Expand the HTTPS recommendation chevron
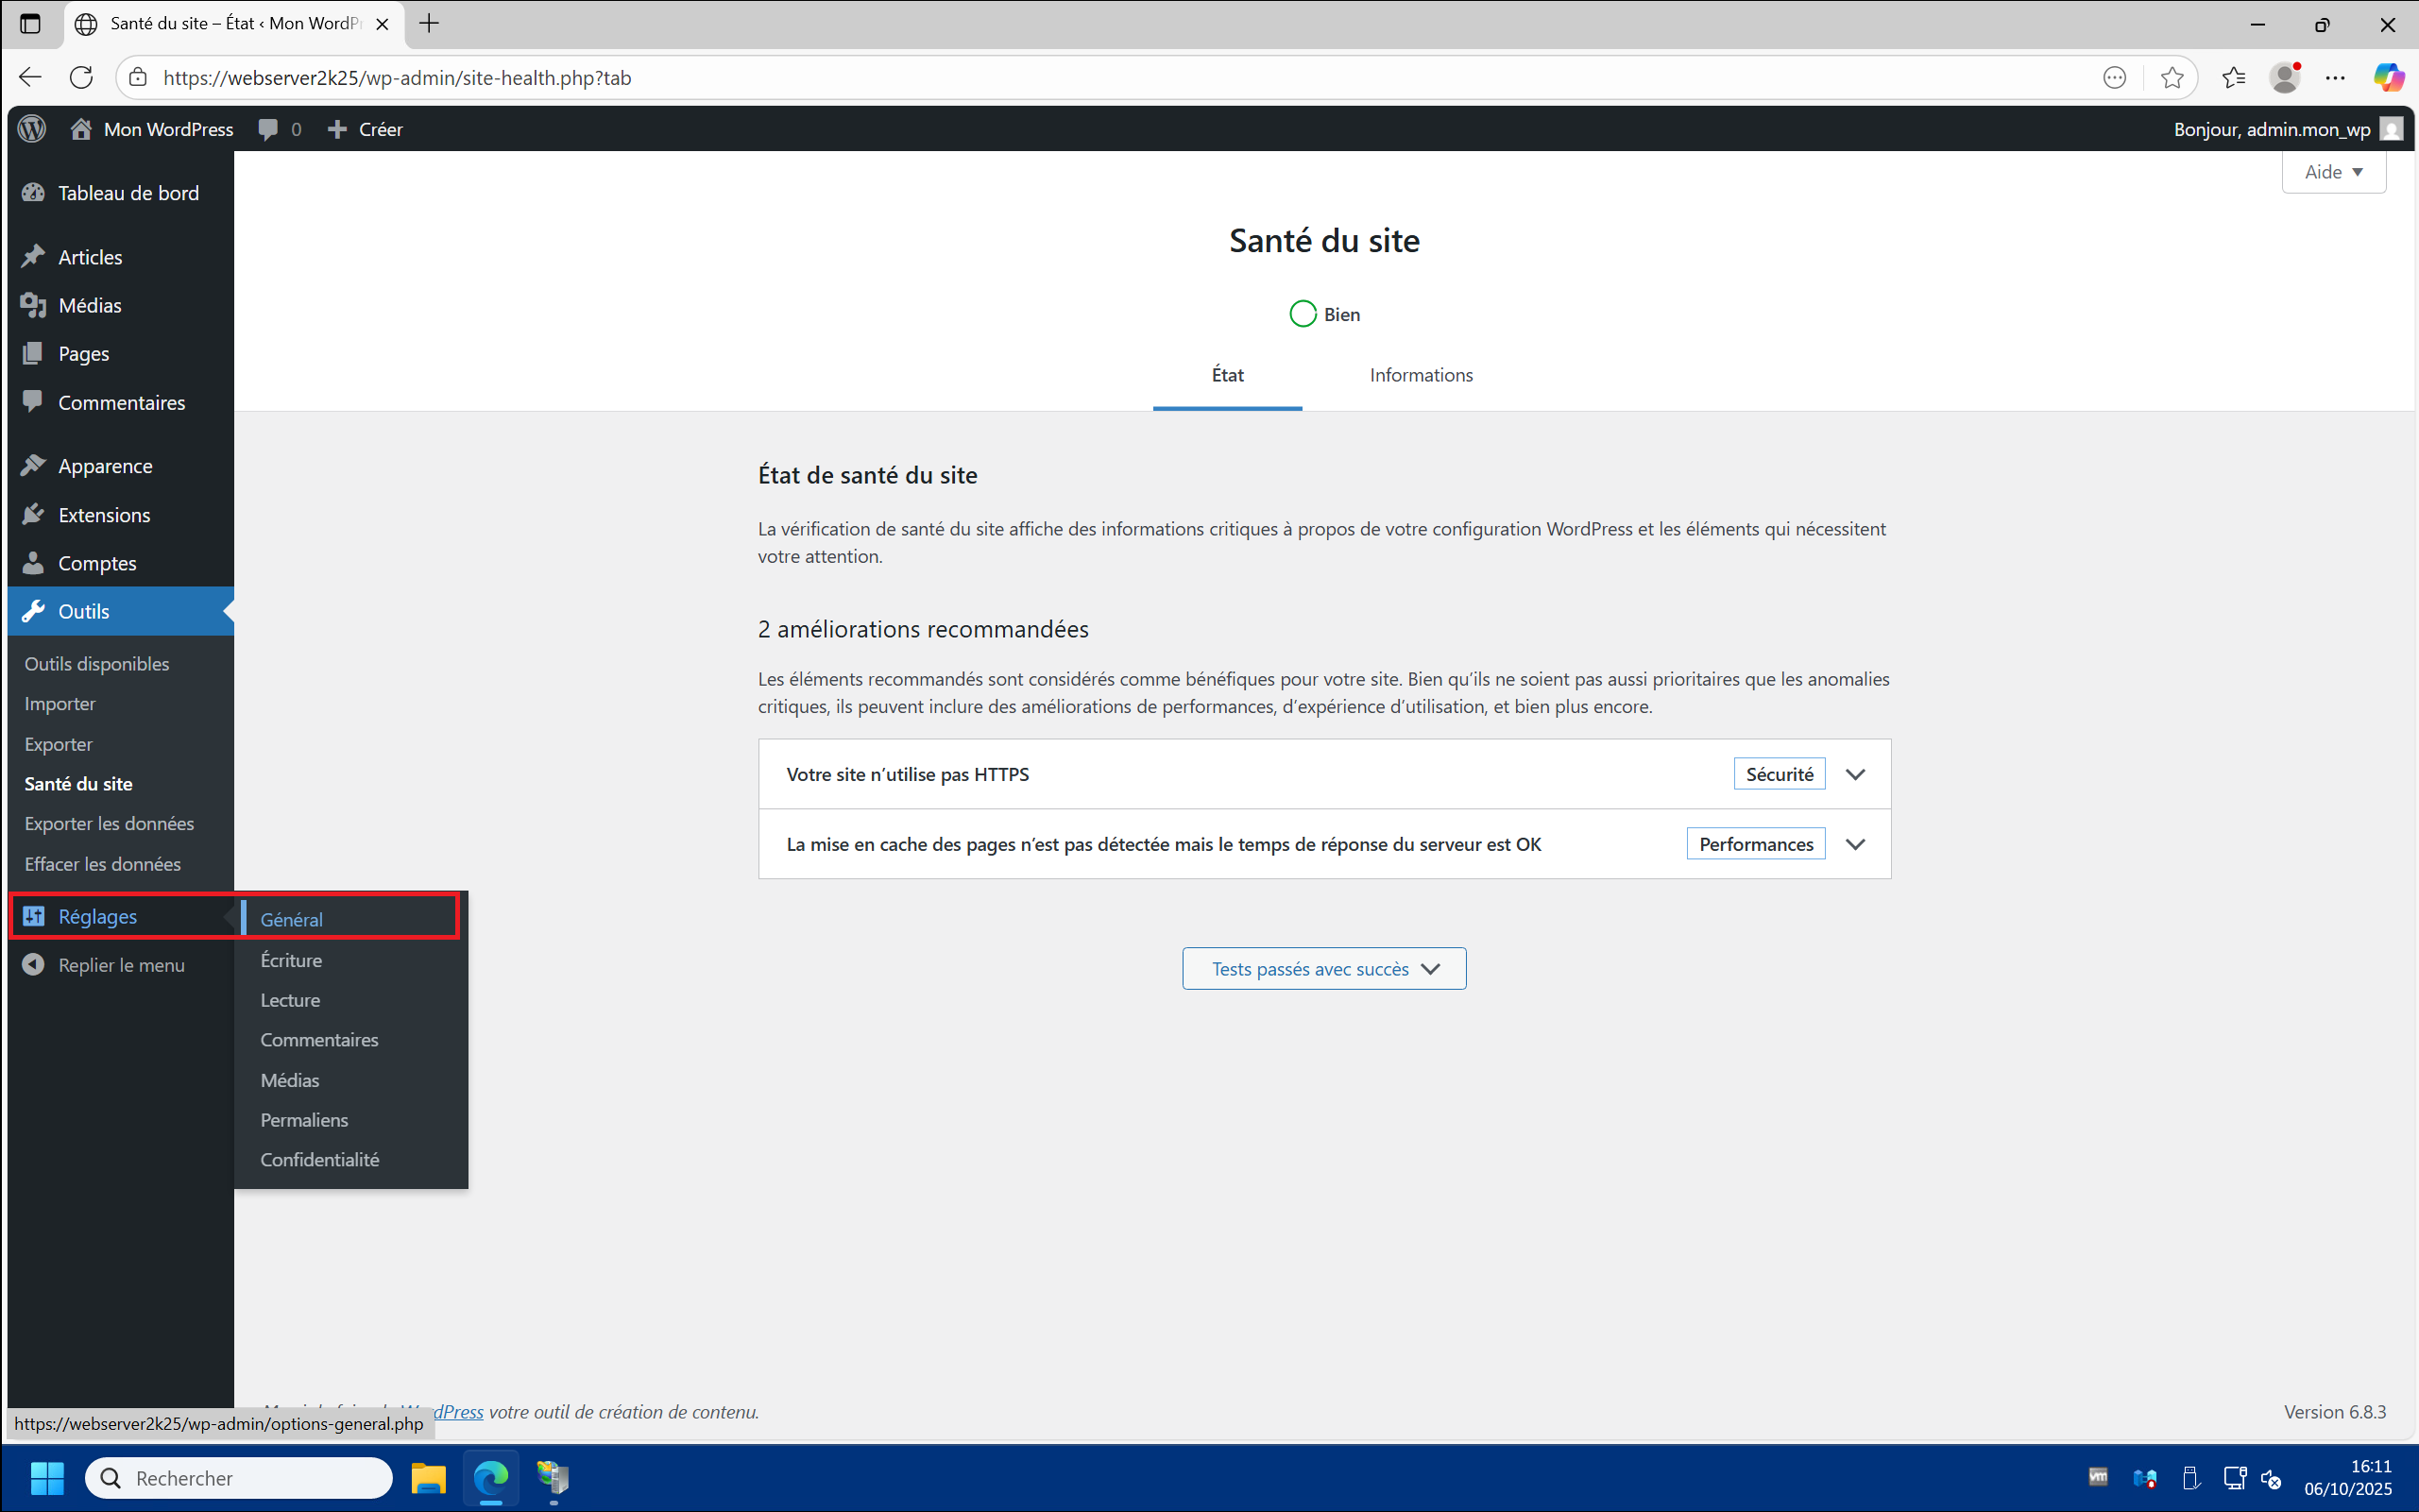The width and height of the screenshot is (2419, 1512). tap(1855, 774)
